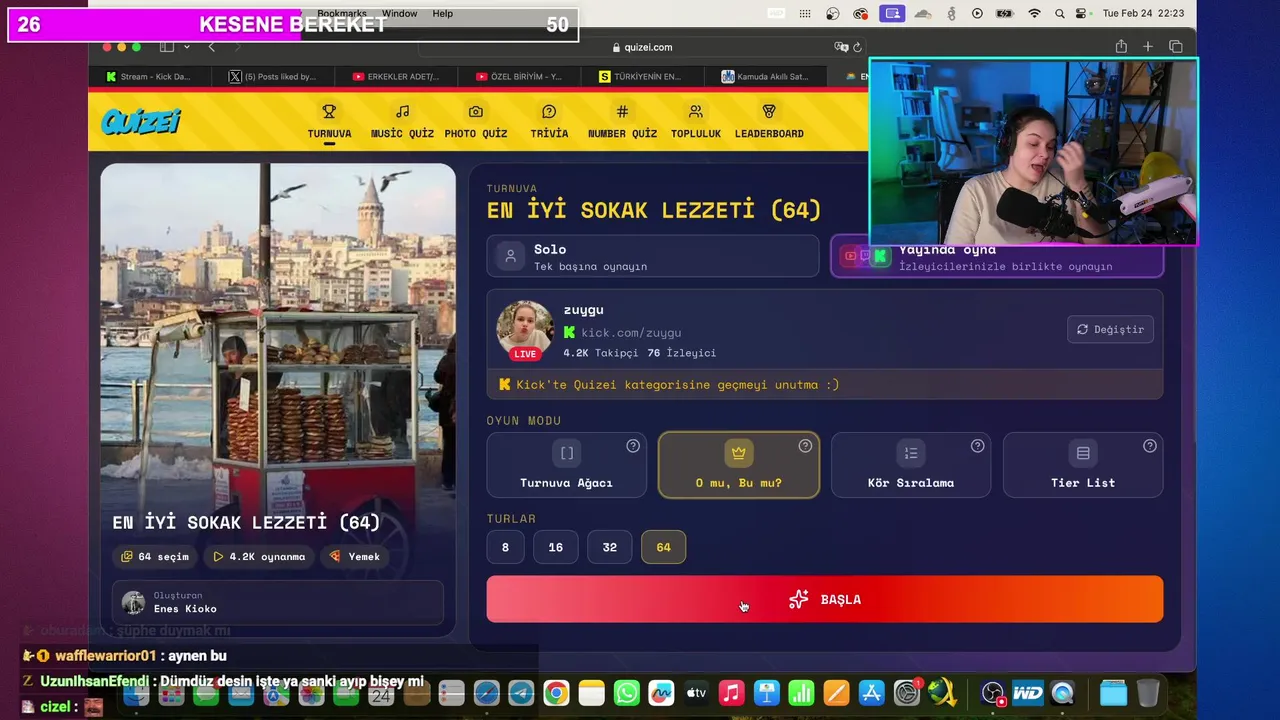Viewport: 1280px width, 720px height.
Task: Open Google Chrome from the Dock
Action: (557, 692)
